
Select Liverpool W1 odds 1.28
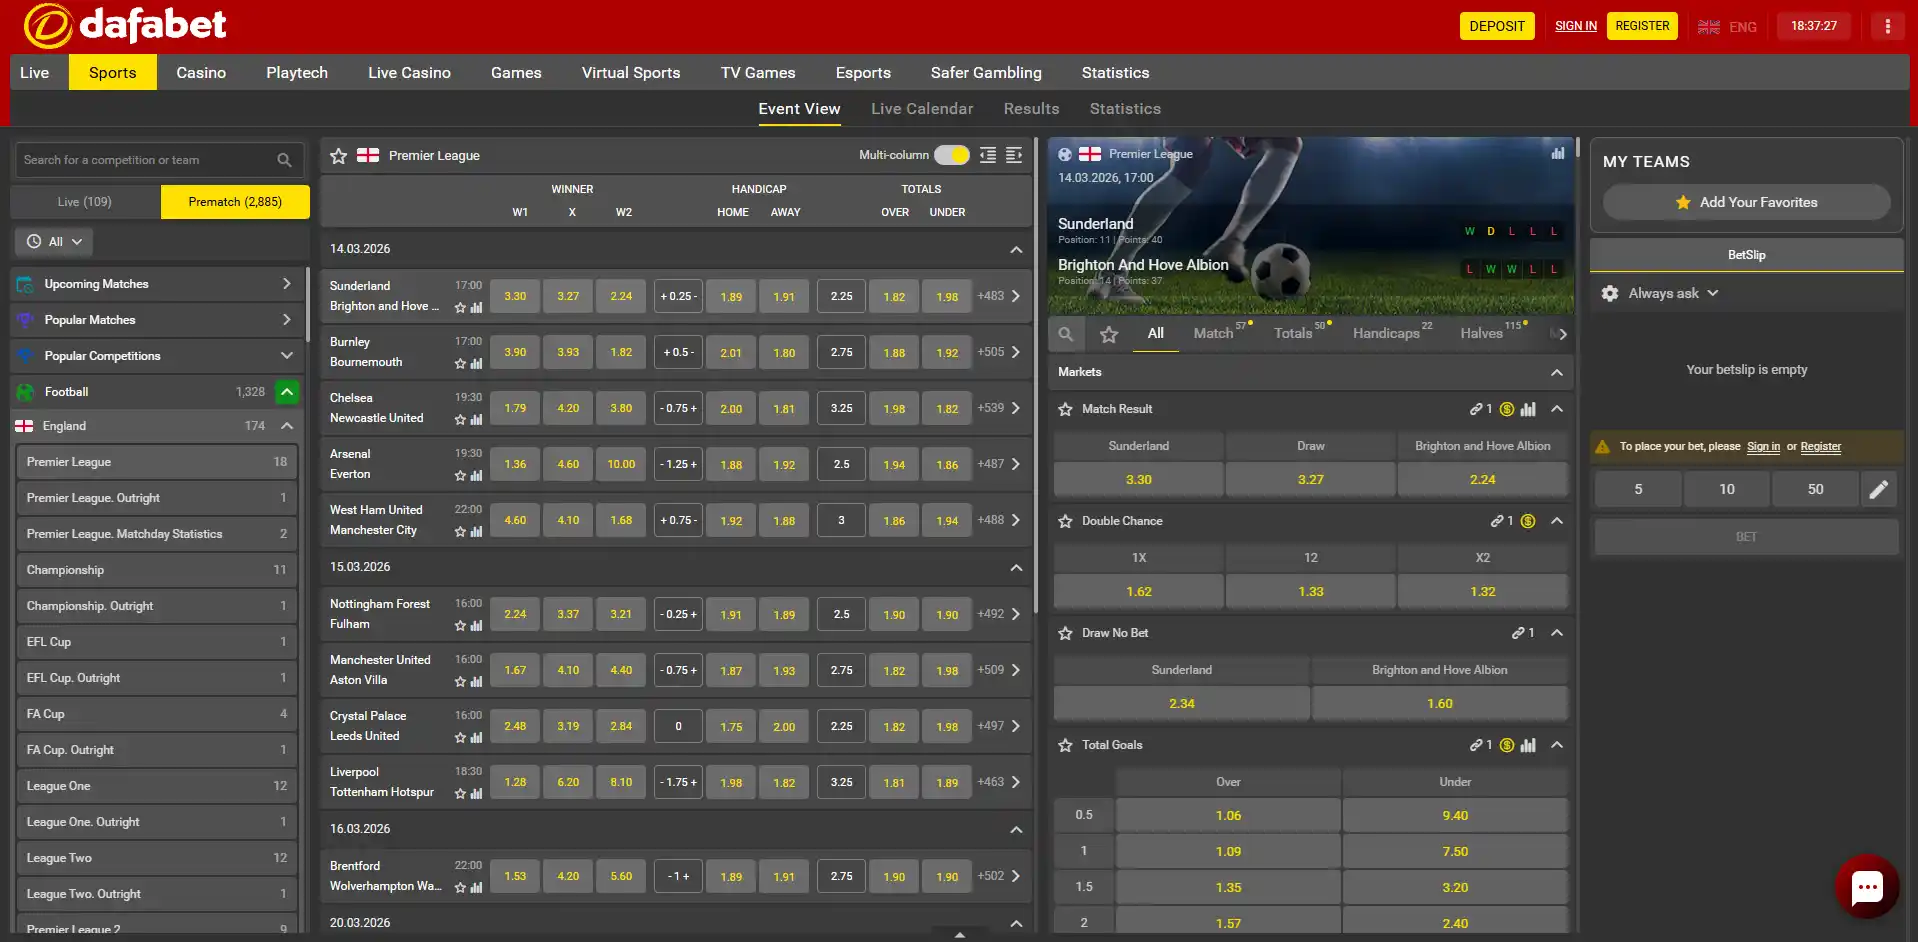[515, 783]
